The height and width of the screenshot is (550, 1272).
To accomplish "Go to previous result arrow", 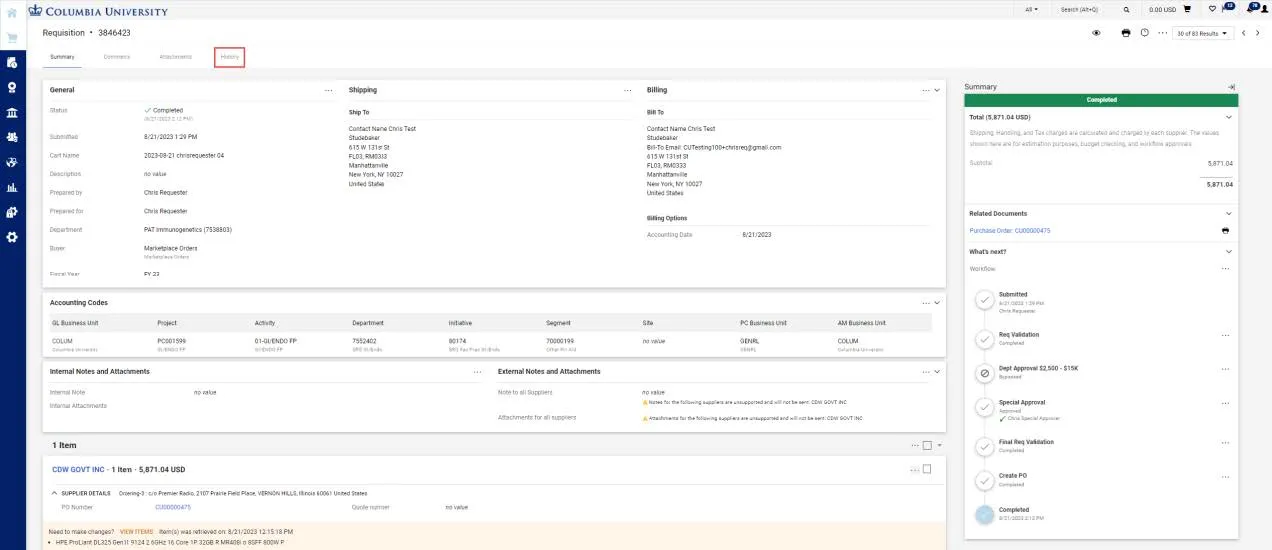I will click(x=1244, y=33).
